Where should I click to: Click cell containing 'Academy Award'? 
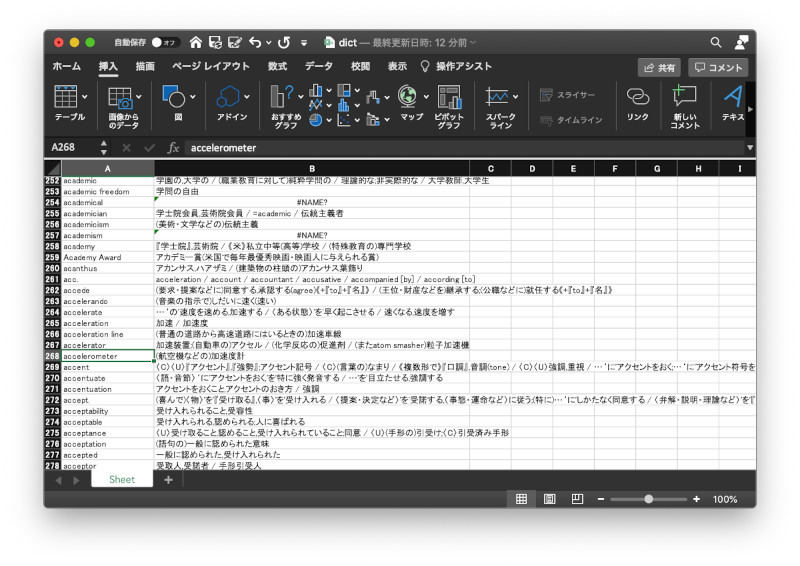tap(108, 257)
